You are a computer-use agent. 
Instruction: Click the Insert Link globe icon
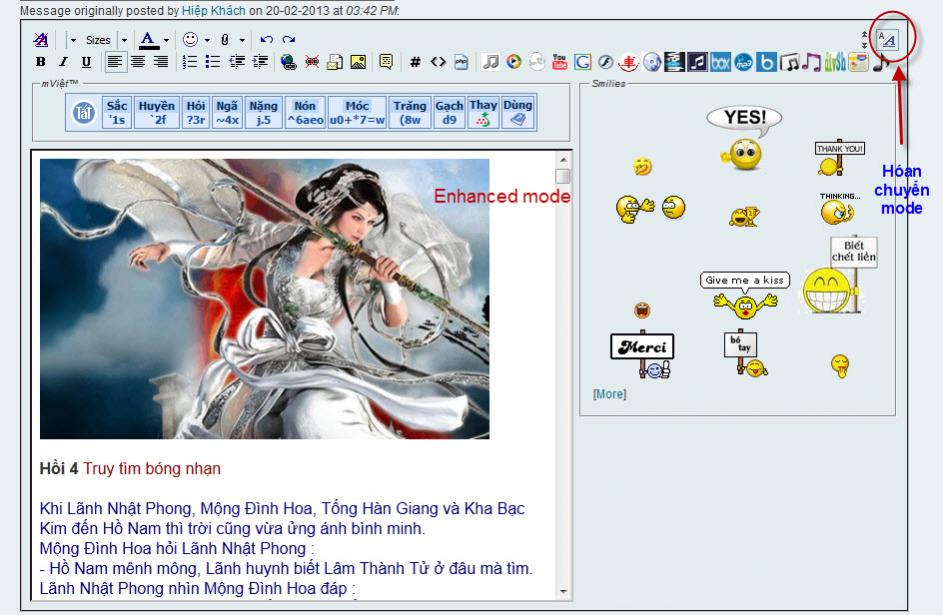289,62
